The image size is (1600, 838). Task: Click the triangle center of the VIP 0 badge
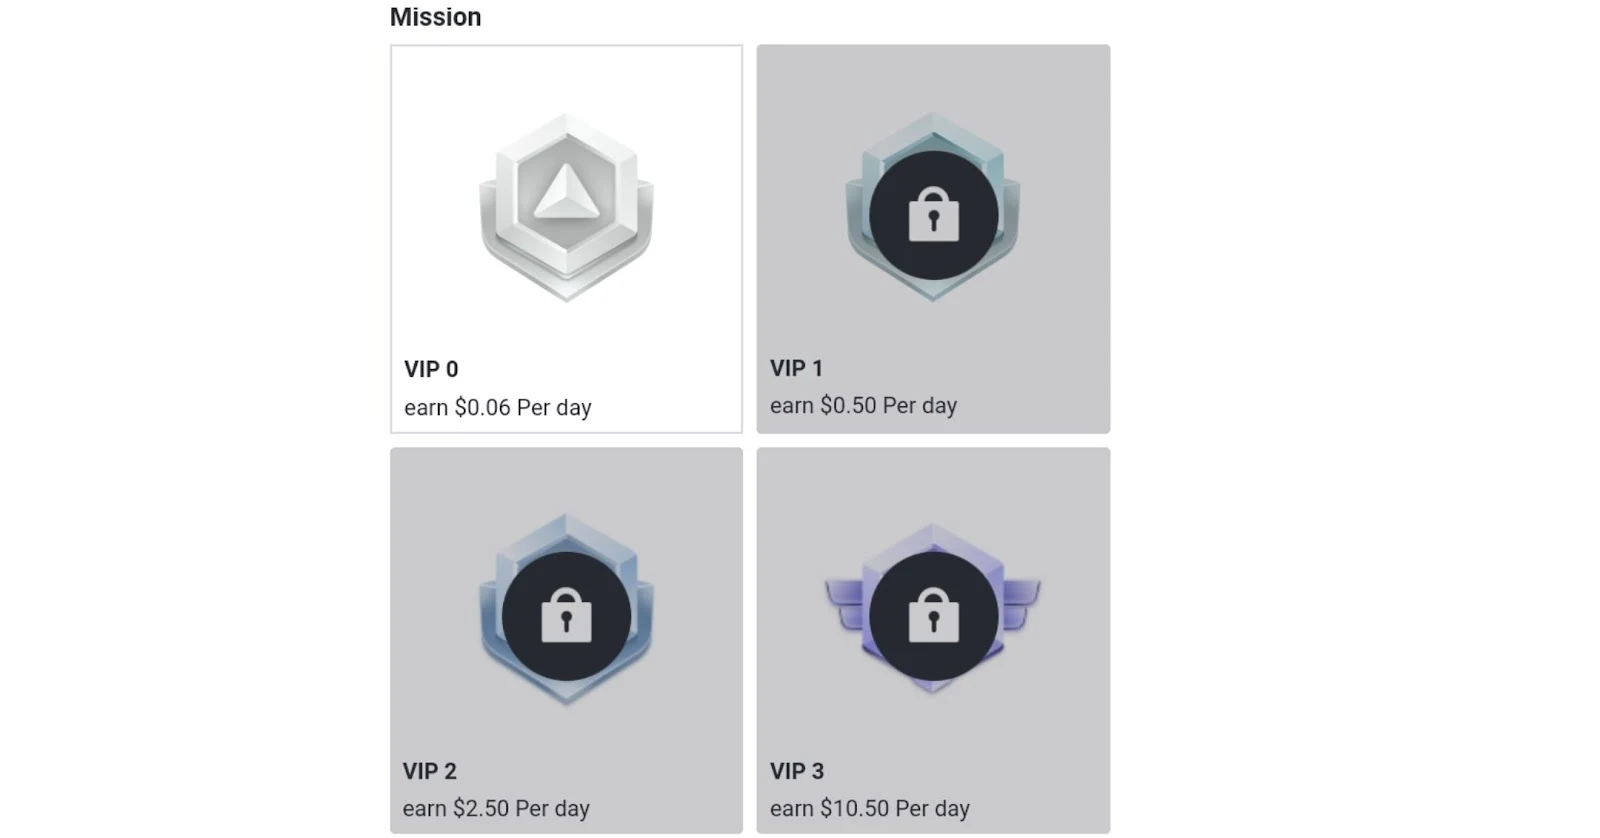pyautogui.click(x=566, y=192)
